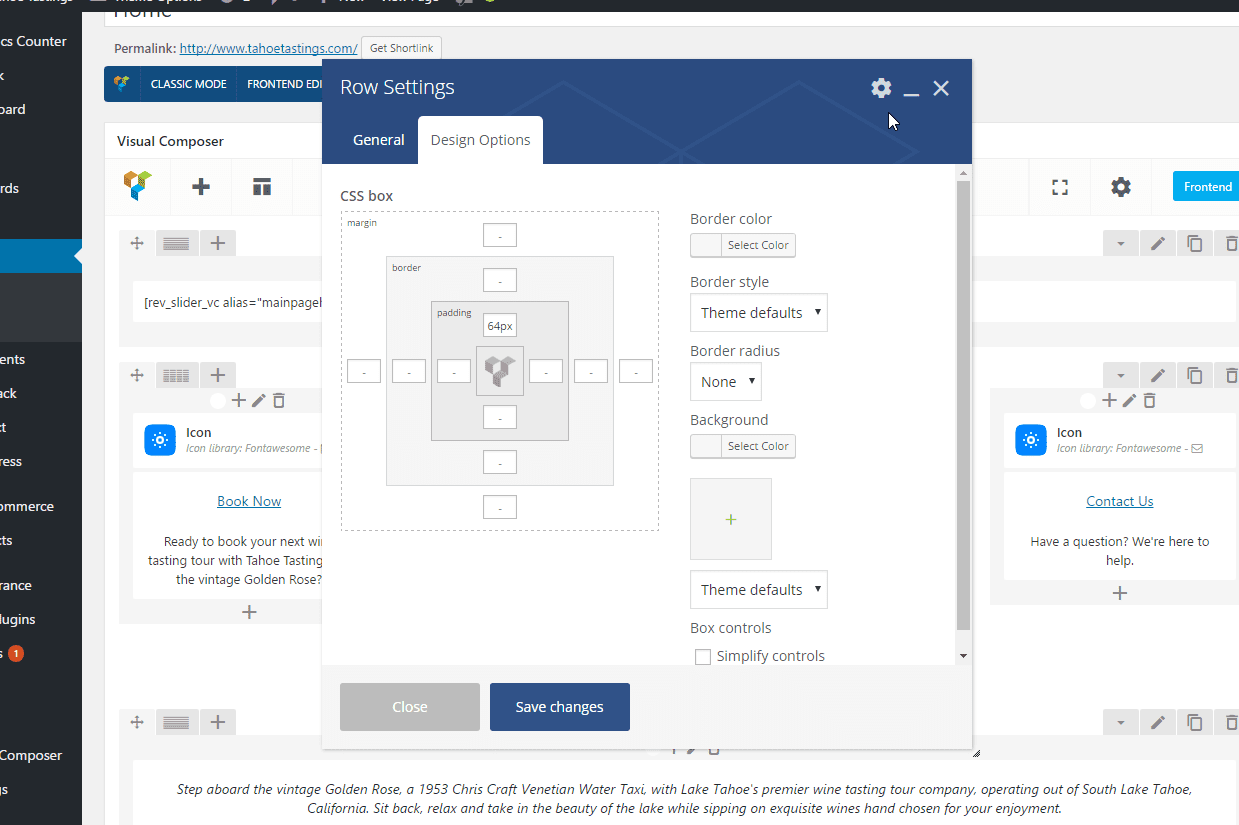Open templates icon in Visual Composer toolbar
The height and width of the screenshot is (825, 1239).
[x=262, y=187]
